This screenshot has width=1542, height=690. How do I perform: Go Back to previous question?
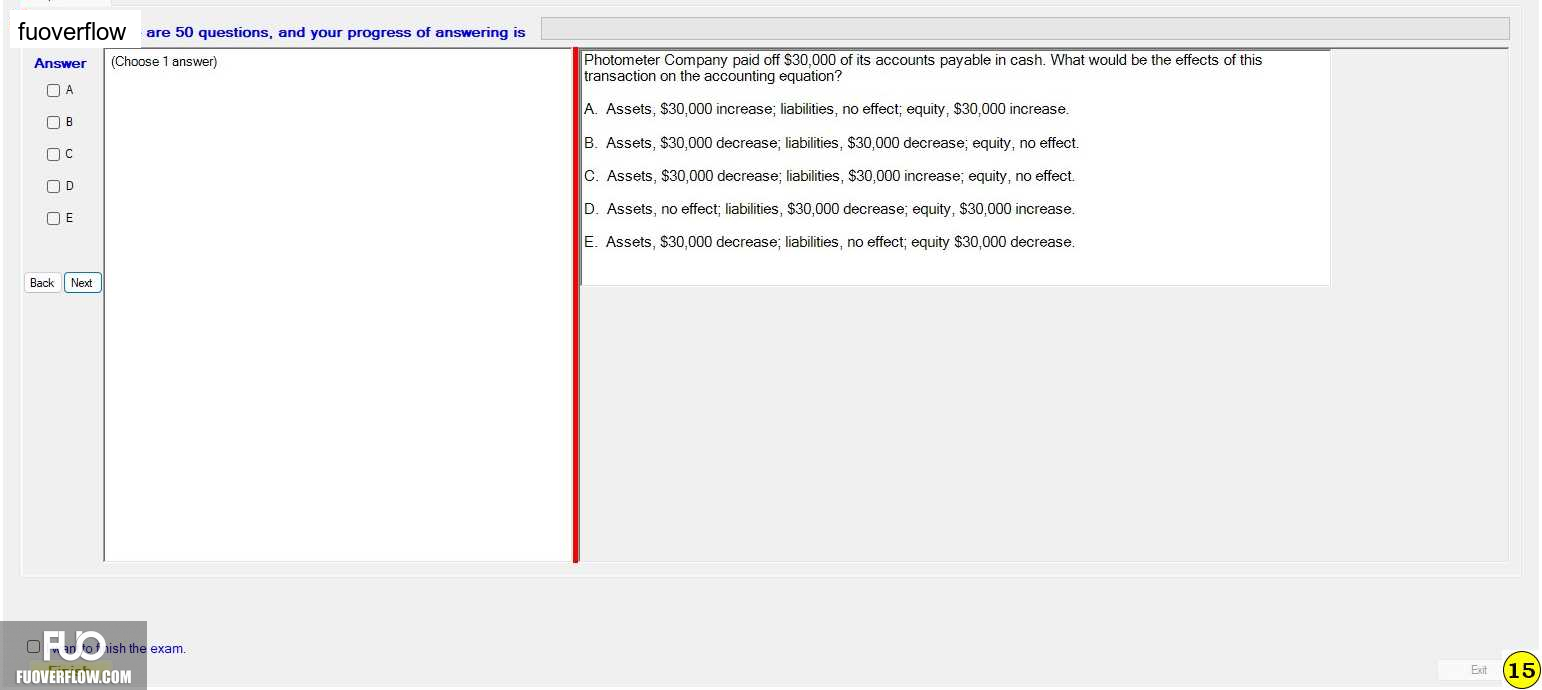click(42, 283)
